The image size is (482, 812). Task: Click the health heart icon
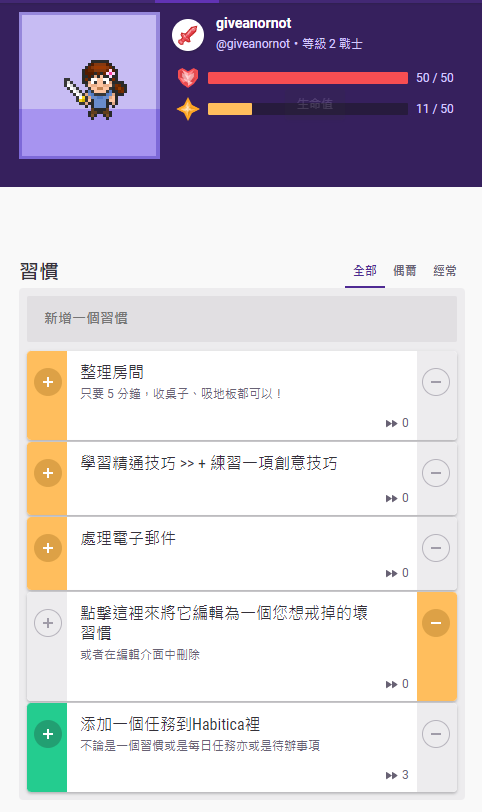click(188, 78)
